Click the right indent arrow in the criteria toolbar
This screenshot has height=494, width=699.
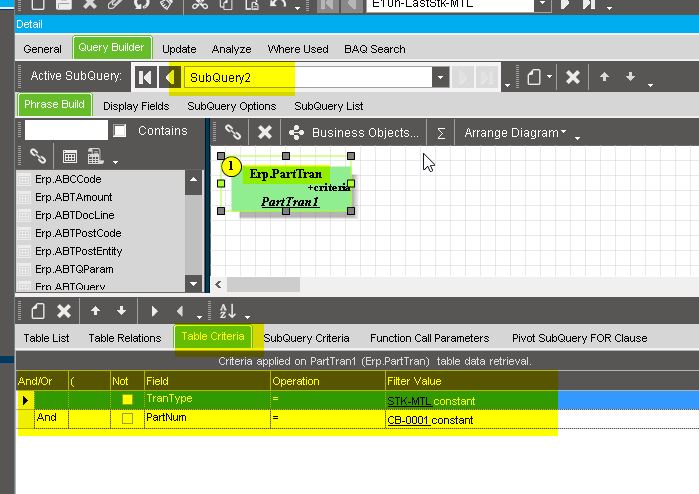click(154, 311)
